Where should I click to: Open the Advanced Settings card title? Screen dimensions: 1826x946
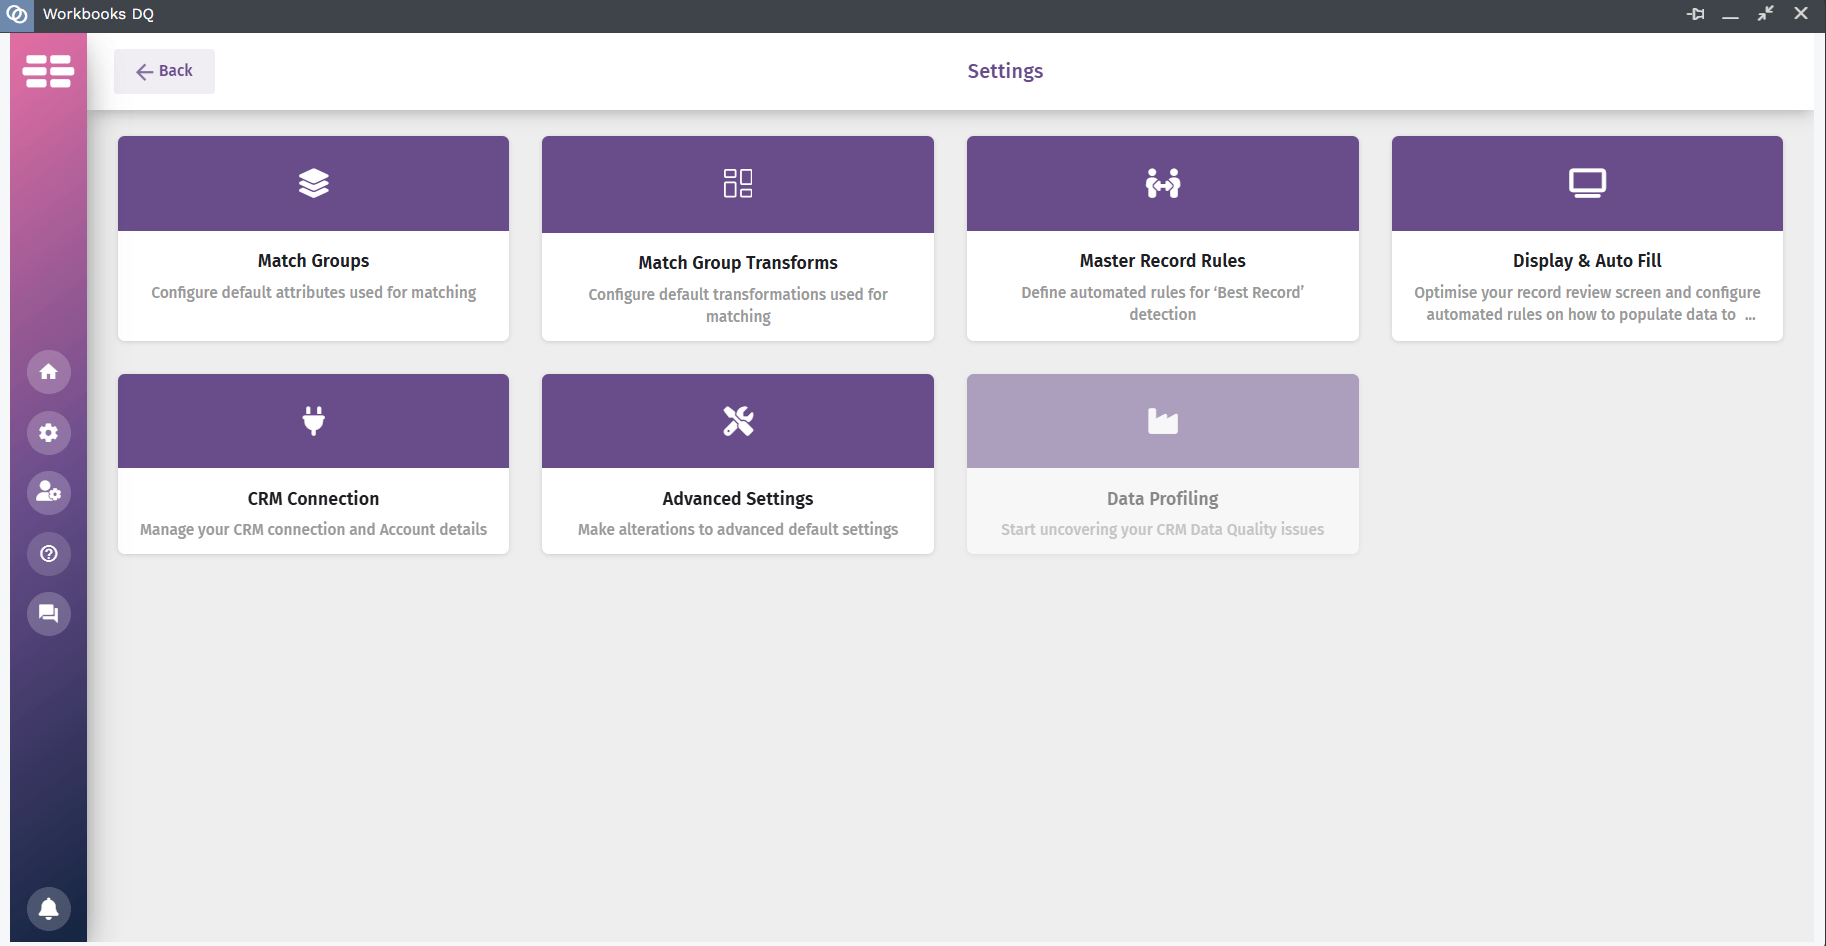click(x=738, y=499)
